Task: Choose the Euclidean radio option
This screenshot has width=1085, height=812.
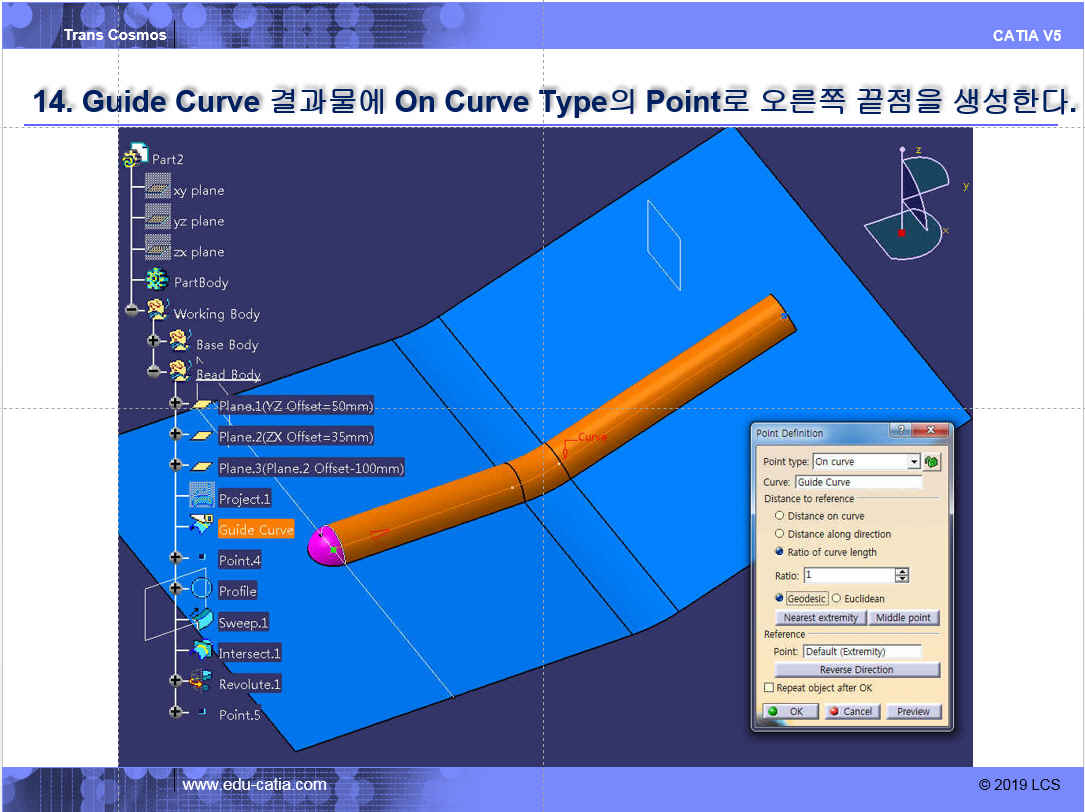Action: click(837, 598)
